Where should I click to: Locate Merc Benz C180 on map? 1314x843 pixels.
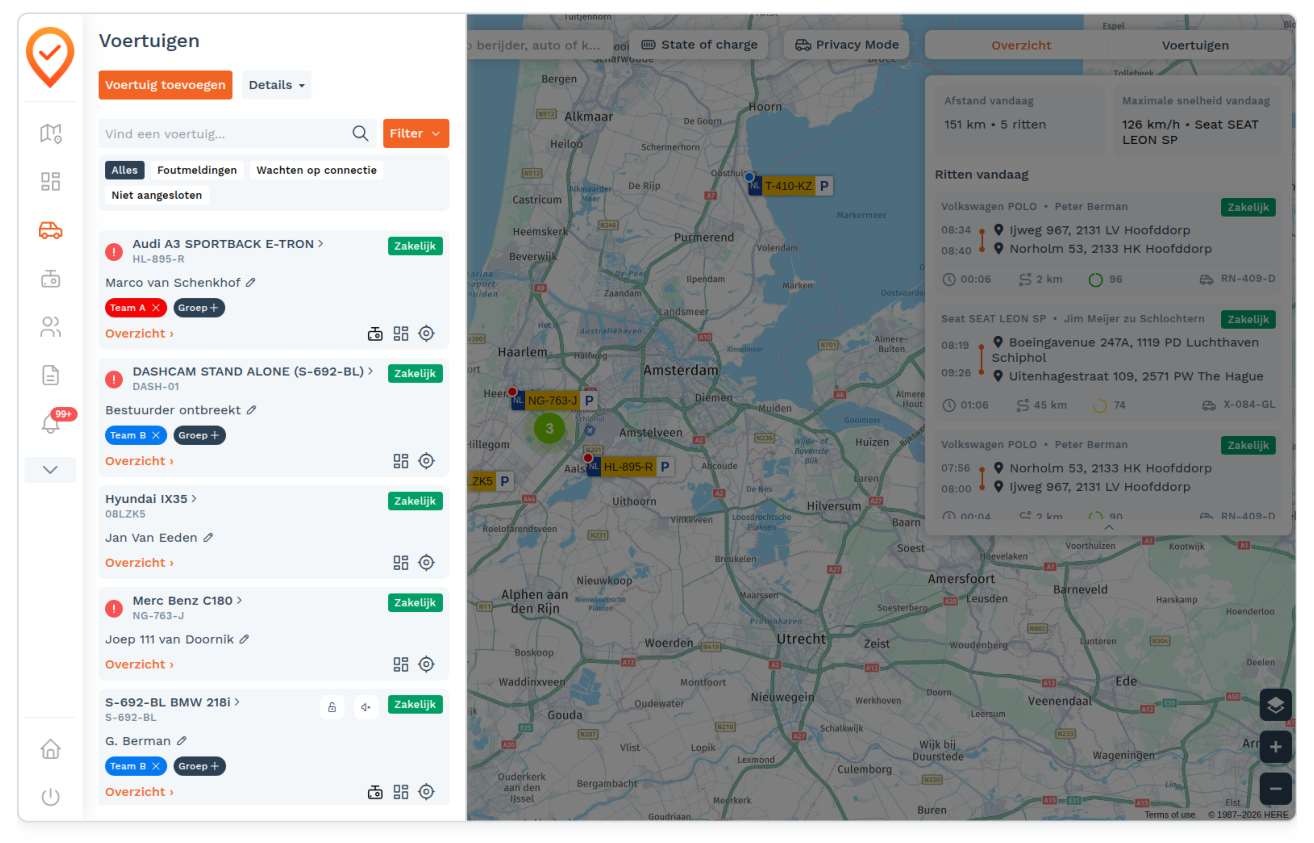[x=426, y=664]
